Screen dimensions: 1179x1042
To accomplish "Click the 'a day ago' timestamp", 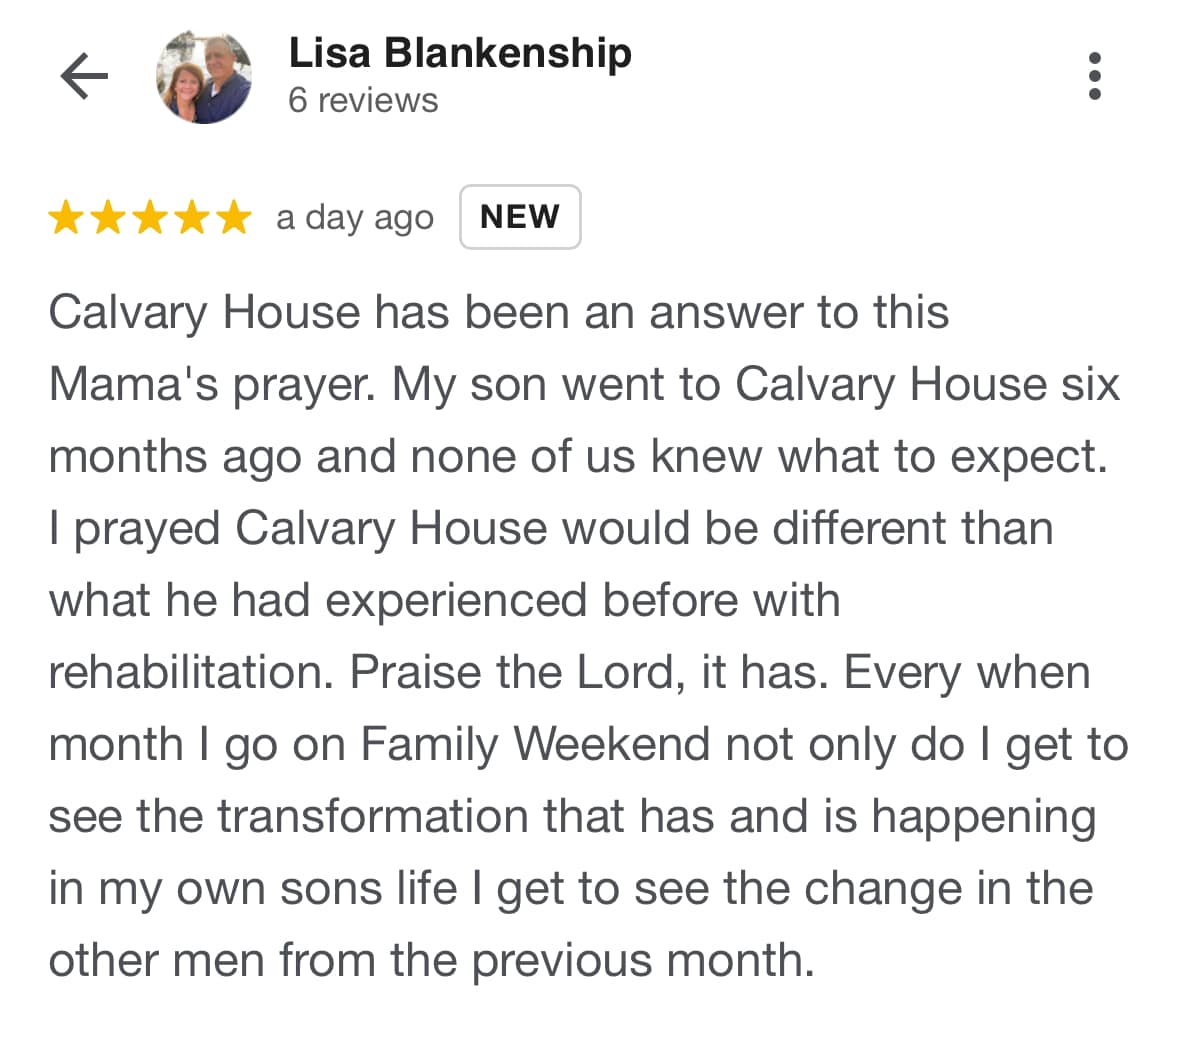I will point(355,218).
